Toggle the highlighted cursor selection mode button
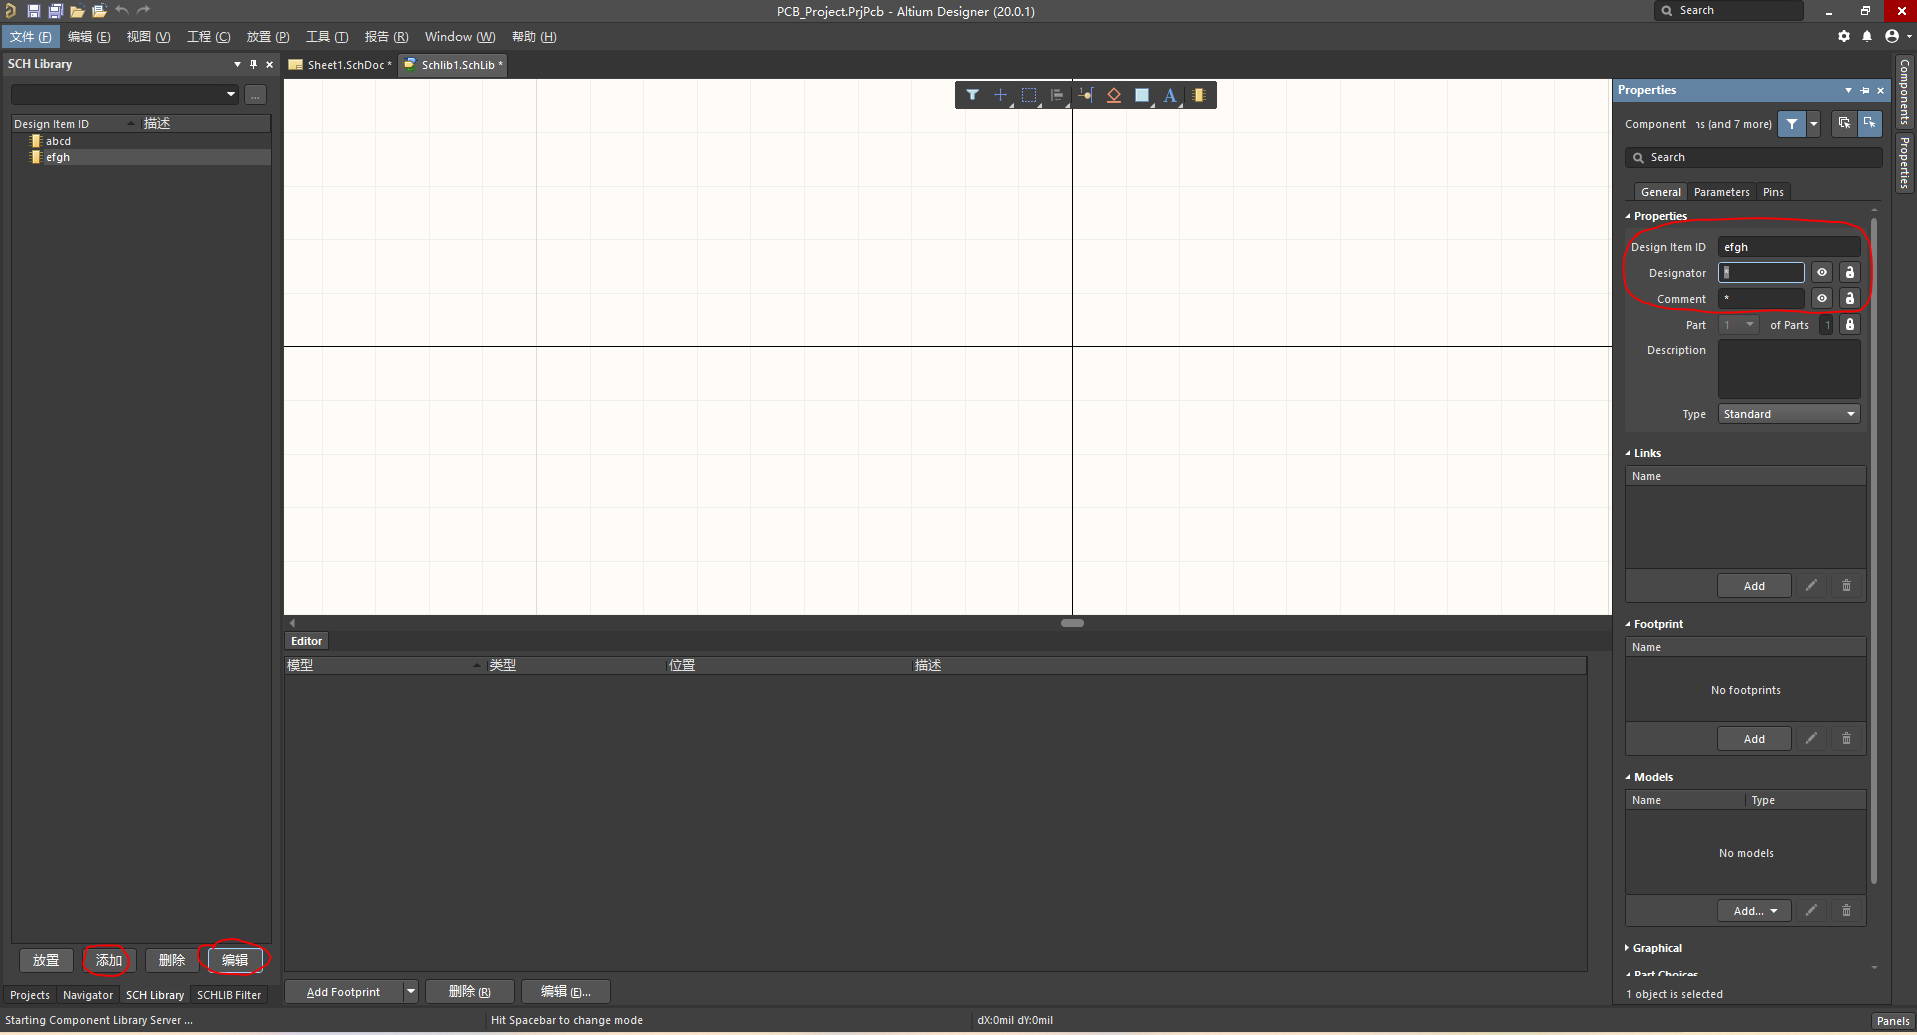Image resolution: width=1917 pixels, height=1035 pixels. click(1869, 124)
